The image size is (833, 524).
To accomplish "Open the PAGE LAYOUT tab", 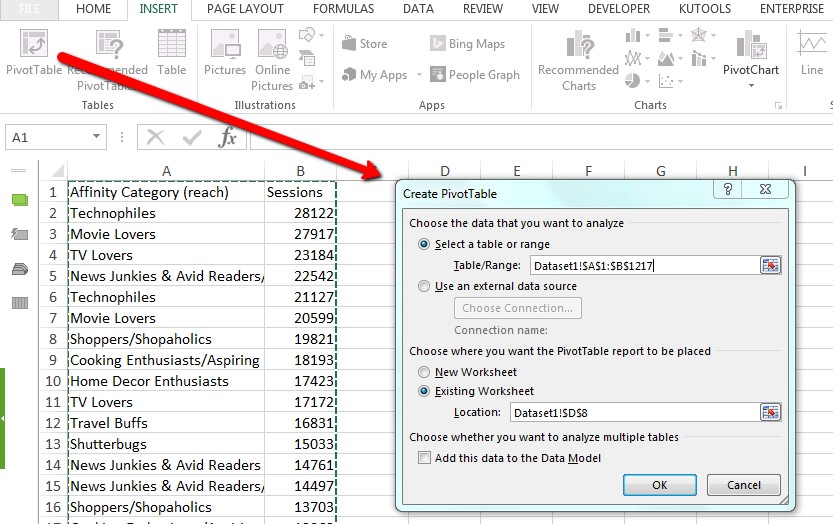I will pos(247,9).
